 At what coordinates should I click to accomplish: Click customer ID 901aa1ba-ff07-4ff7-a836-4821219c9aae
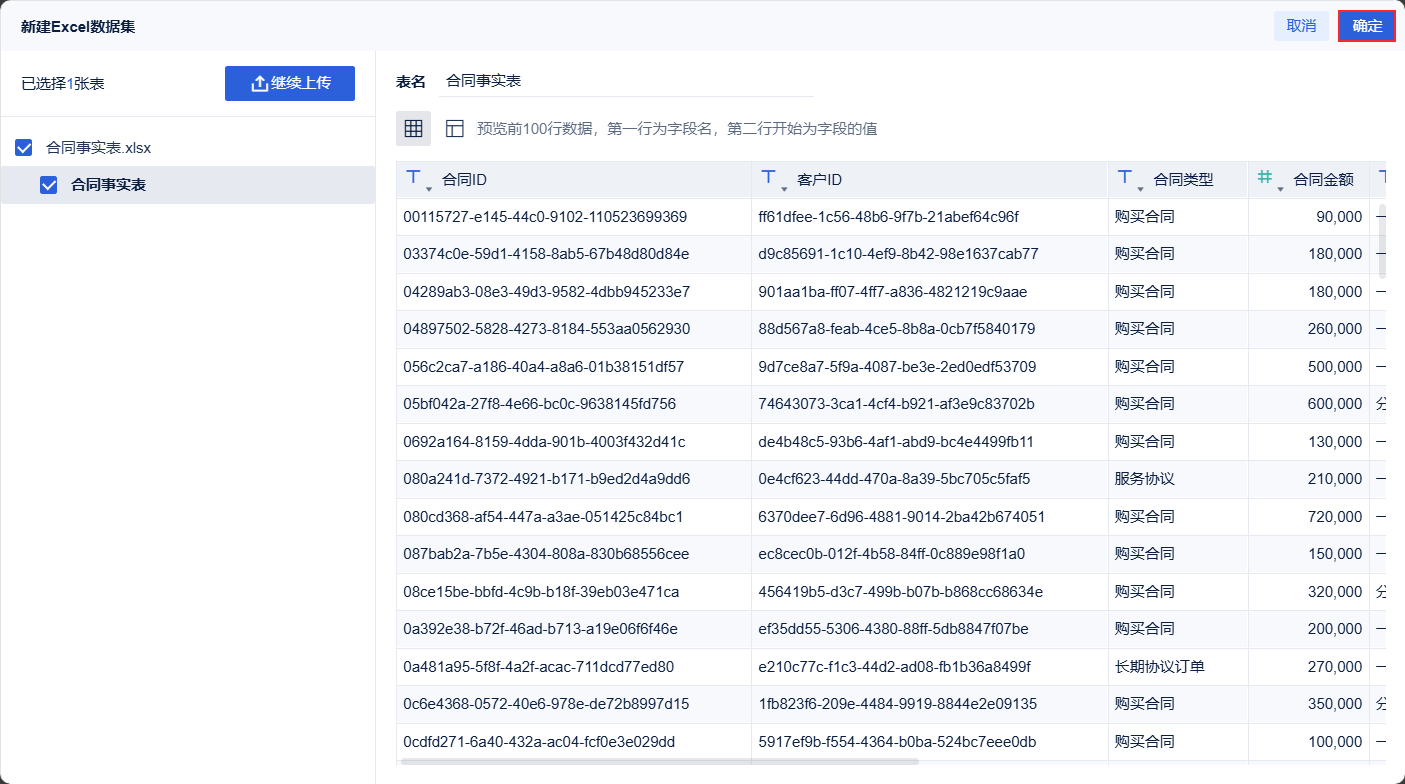893,292
